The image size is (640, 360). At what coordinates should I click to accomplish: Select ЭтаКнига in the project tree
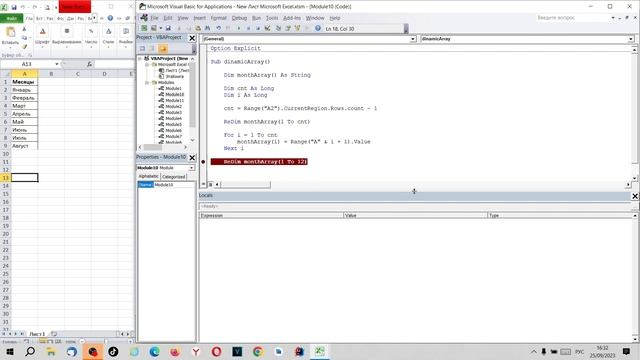(x=174, y=76)
